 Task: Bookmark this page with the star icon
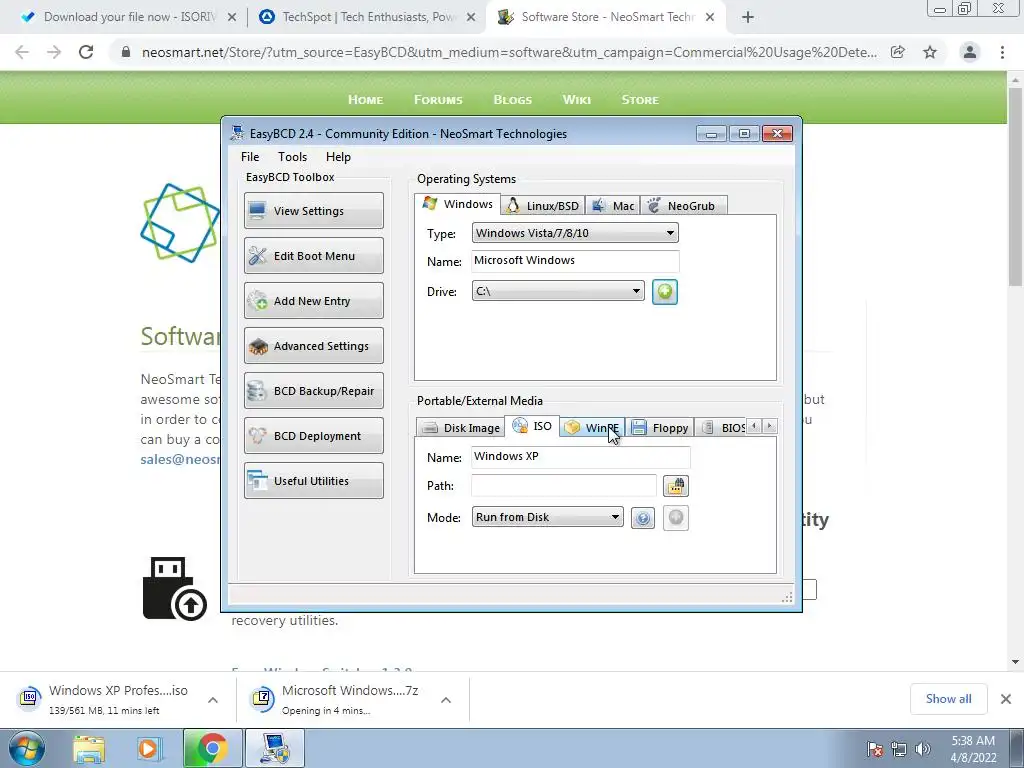point(930,52)
